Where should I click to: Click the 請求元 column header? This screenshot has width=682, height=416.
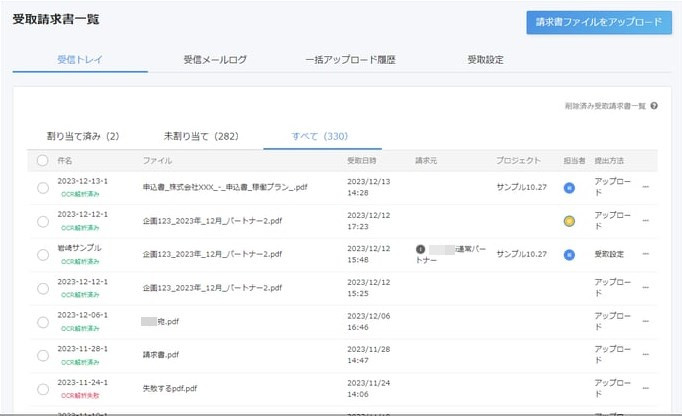[426, 161]
